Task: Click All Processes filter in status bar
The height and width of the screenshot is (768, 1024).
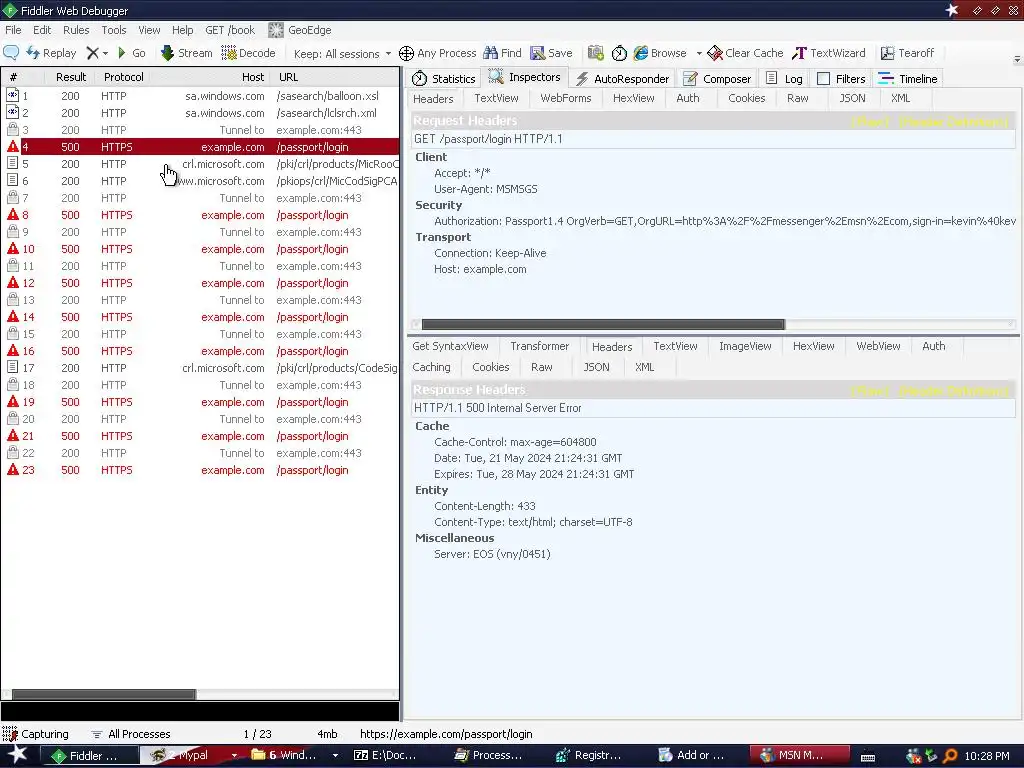Action: [131, 734]
